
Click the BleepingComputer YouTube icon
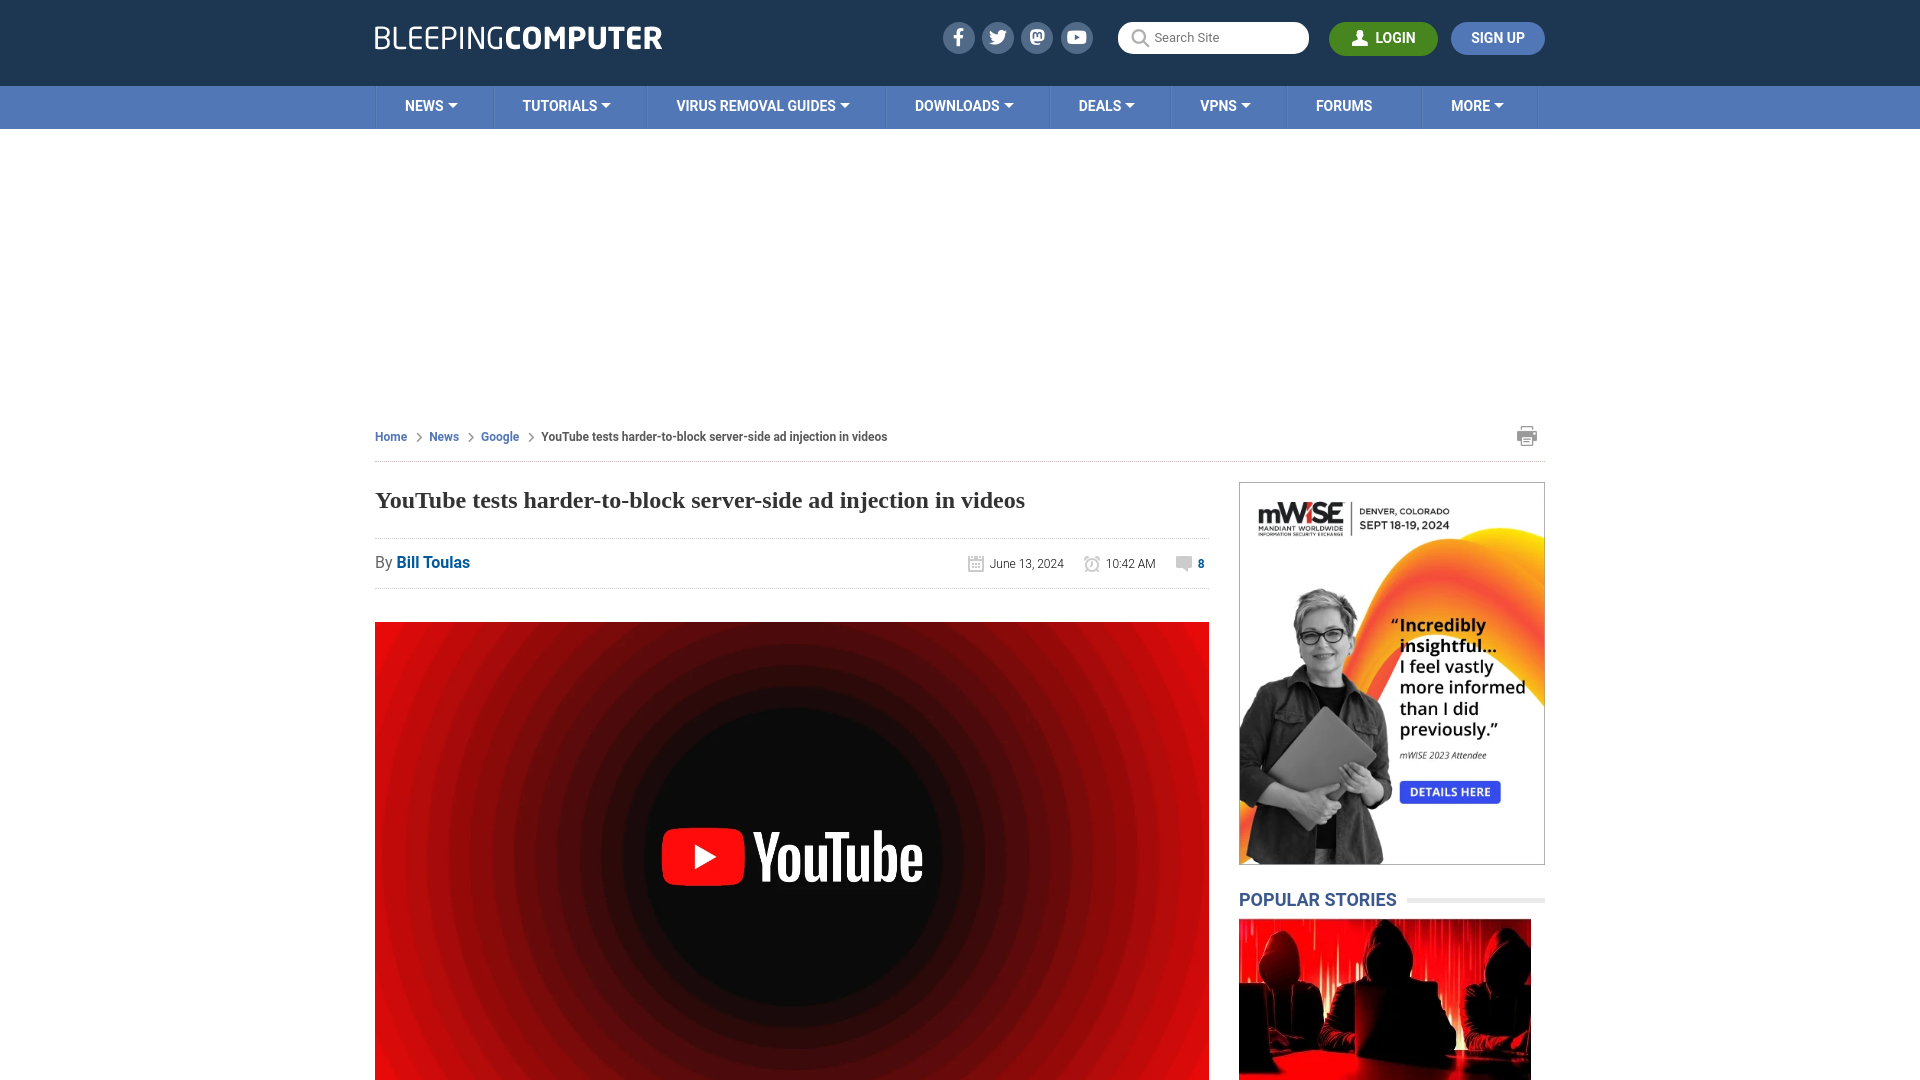[x=1077, y=37]
